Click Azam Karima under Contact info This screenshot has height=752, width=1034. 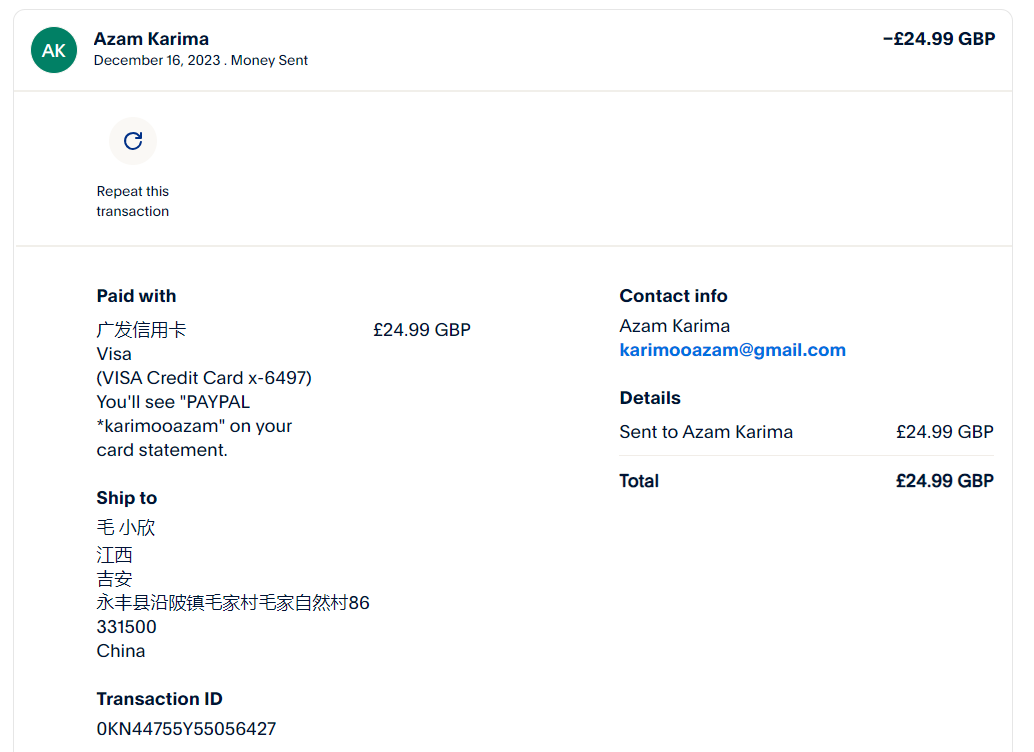tap(674, 326)
